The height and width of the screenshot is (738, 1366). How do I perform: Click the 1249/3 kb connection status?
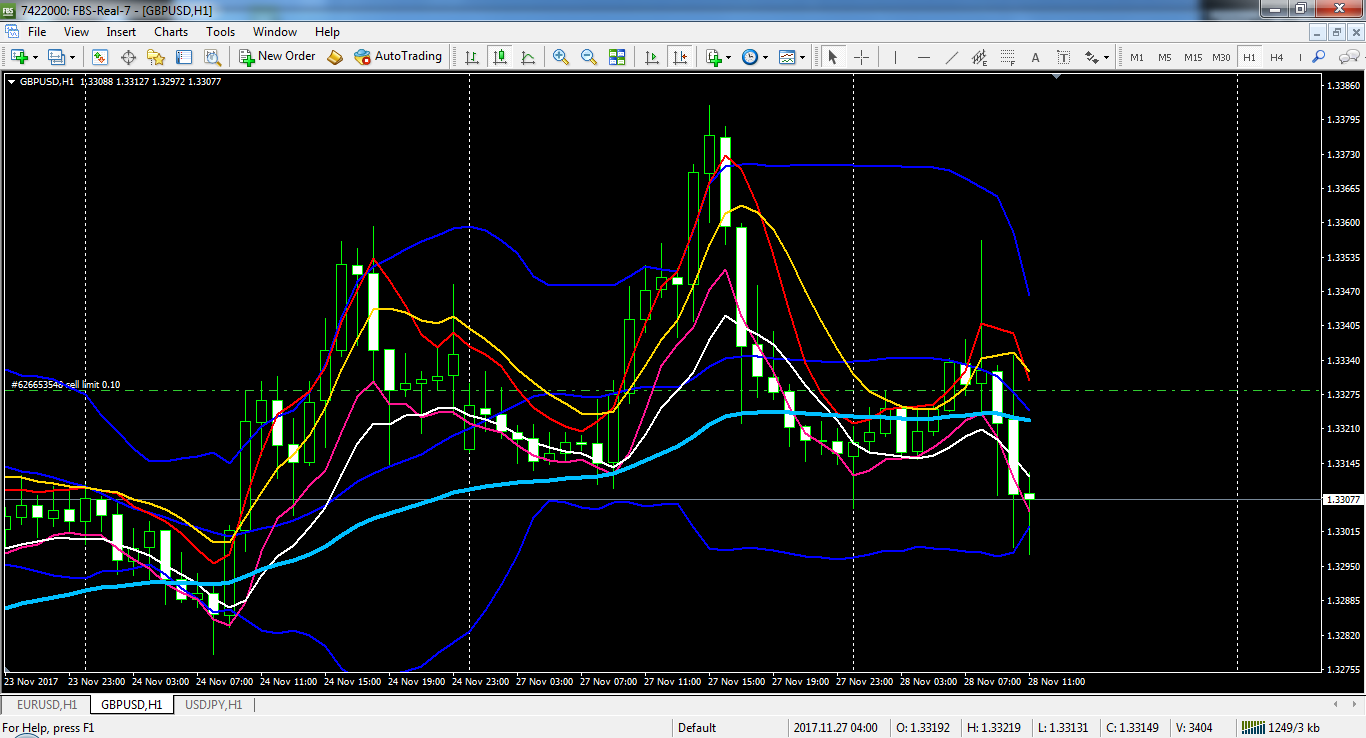coord(1281,728)
